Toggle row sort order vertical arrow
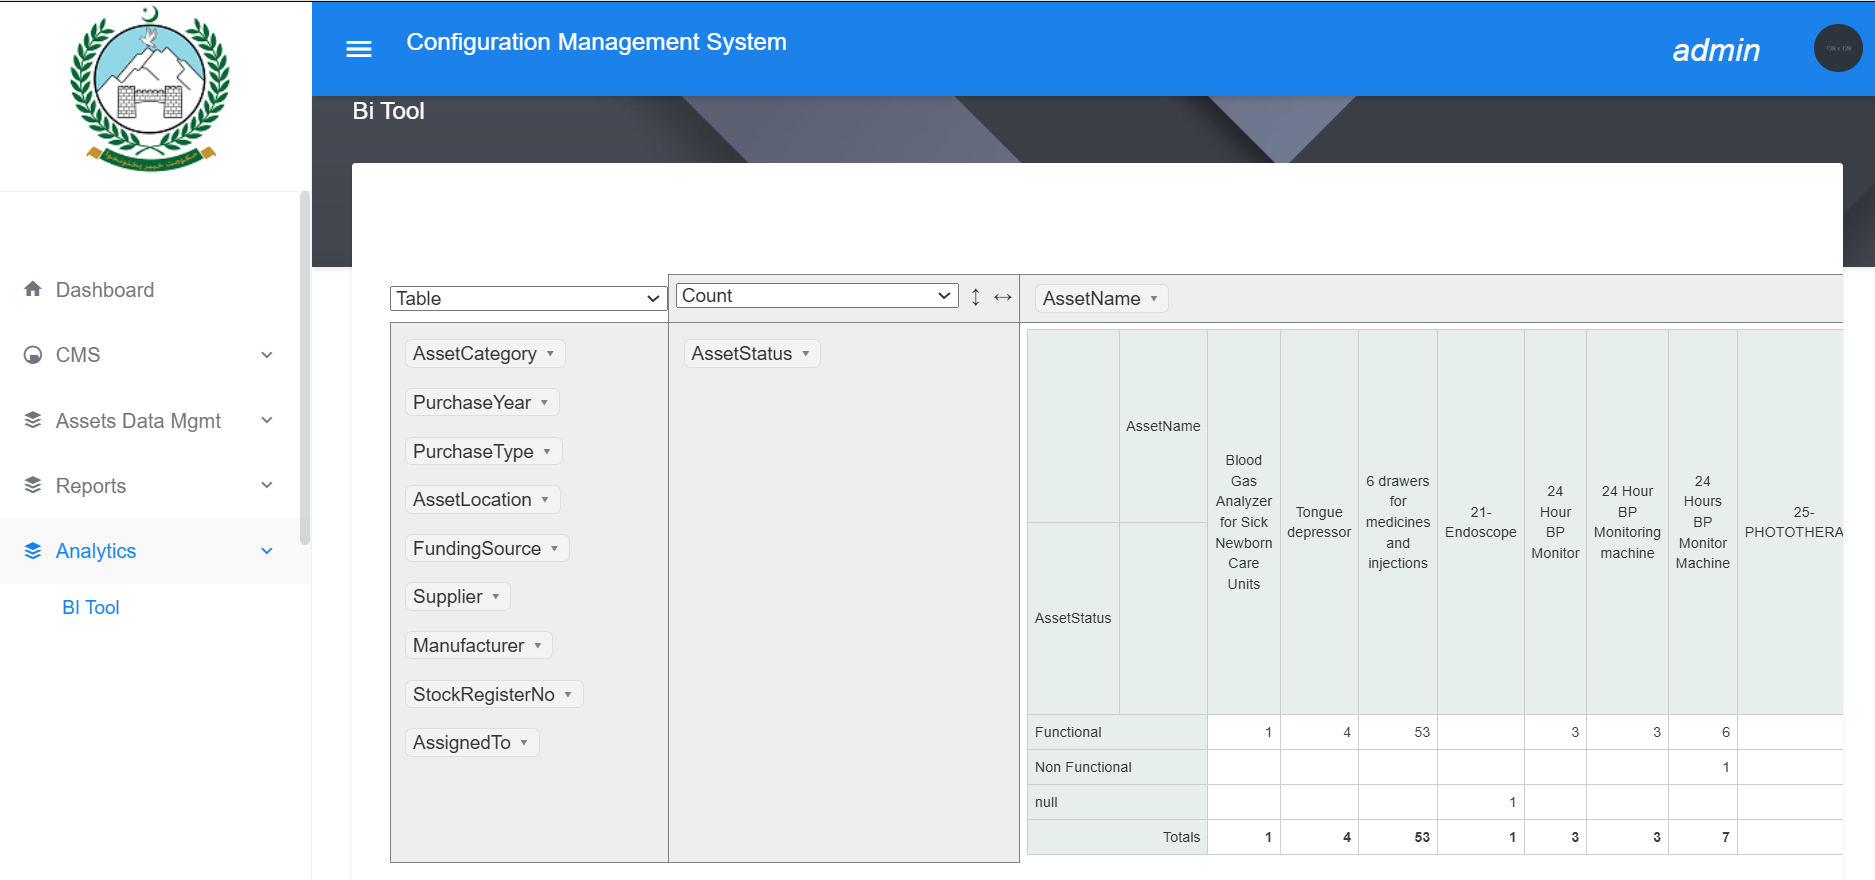Viewport: 1875px width, 880px height. pyautogui.click(x=975, y=297)
